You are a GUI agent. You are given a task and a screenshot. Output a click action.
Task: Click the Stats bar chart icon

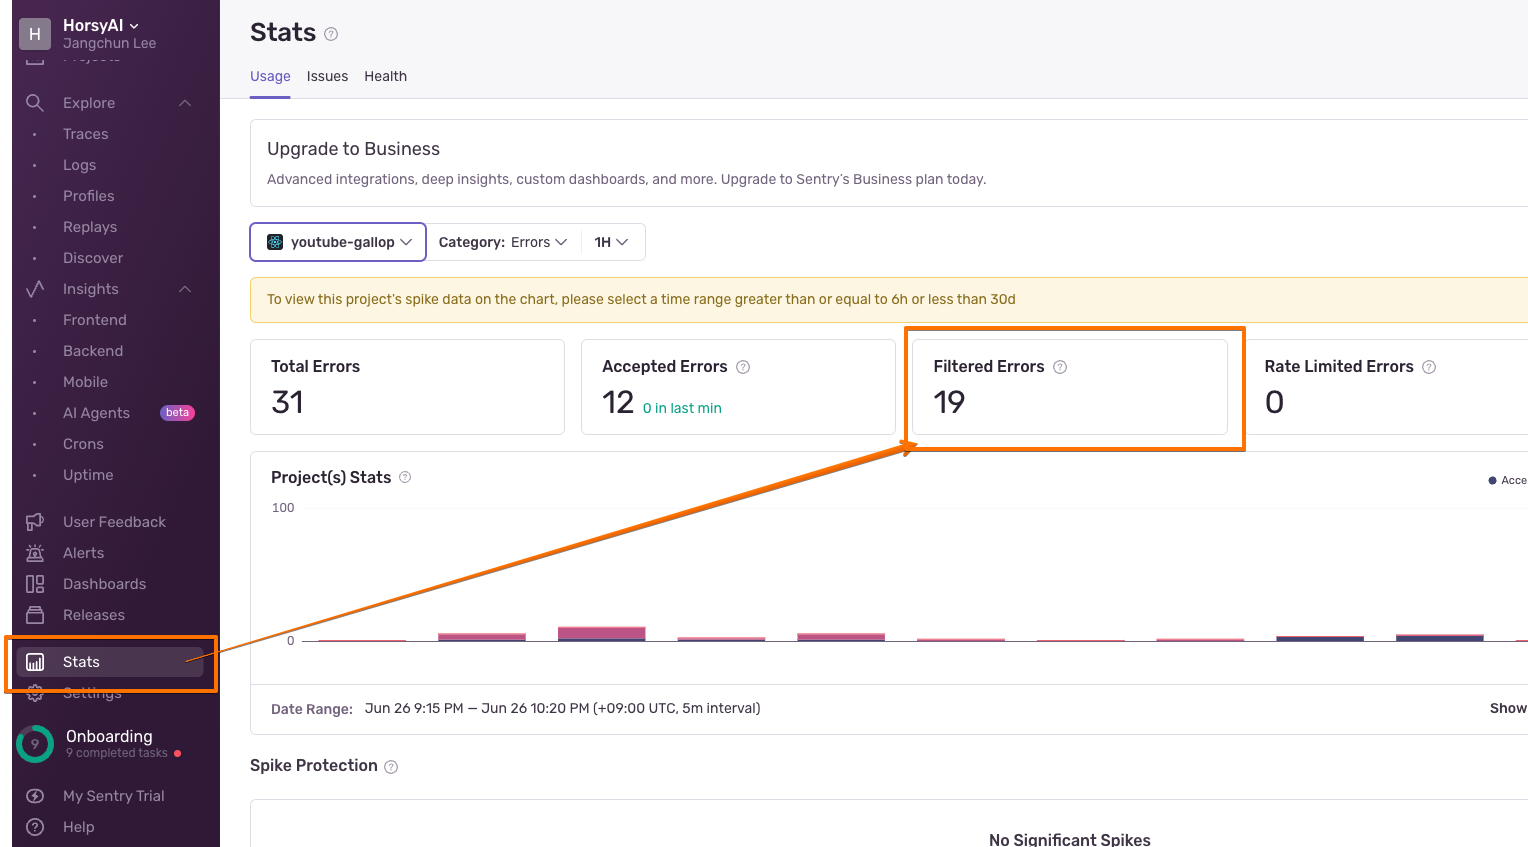35,662
